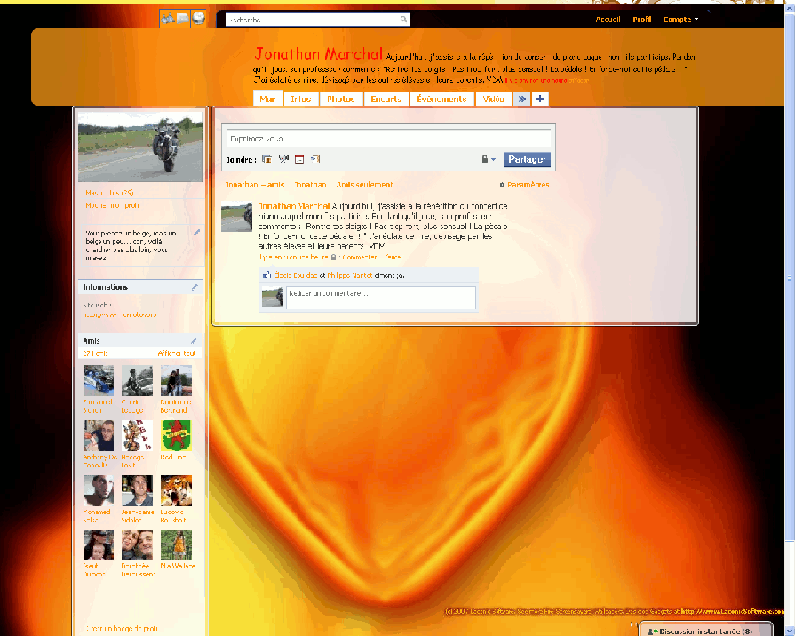Switch to the Mur tab

point(267,99)
